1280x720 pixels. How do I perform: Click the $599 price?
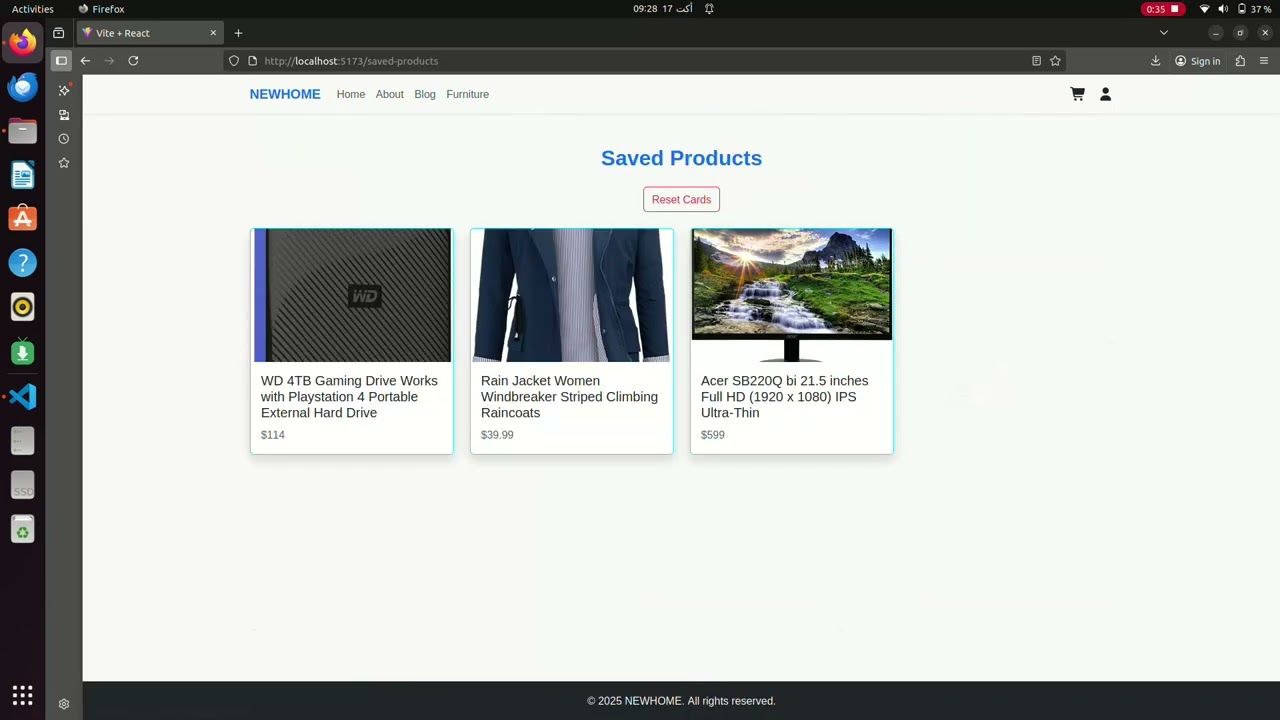(713, 435)
